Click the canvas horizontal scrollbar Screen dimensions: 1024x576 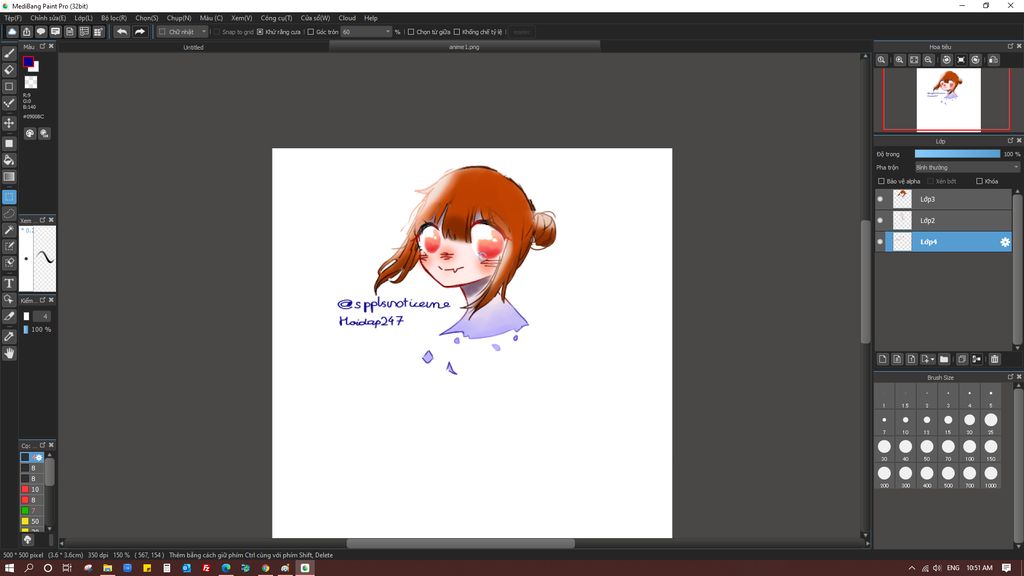(x=460, y=543)
